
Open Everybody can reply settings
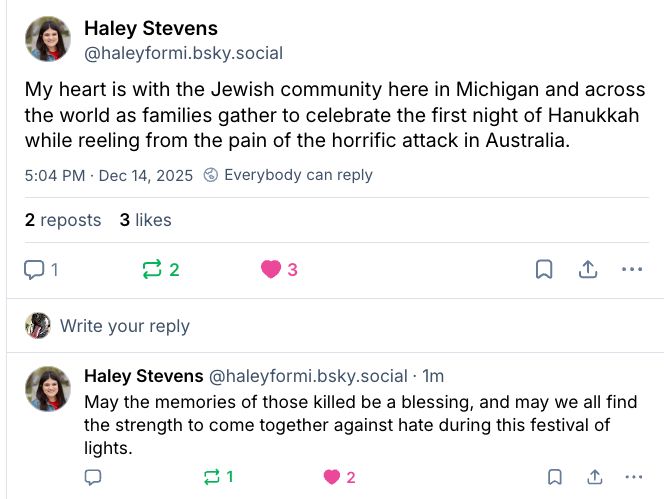pyautogui.click(x=288, y=175)
